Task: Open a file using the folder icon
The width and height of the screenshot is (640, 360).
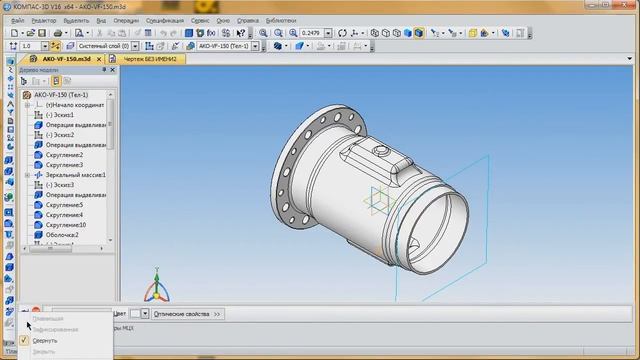Action: [x=30, y=33]
